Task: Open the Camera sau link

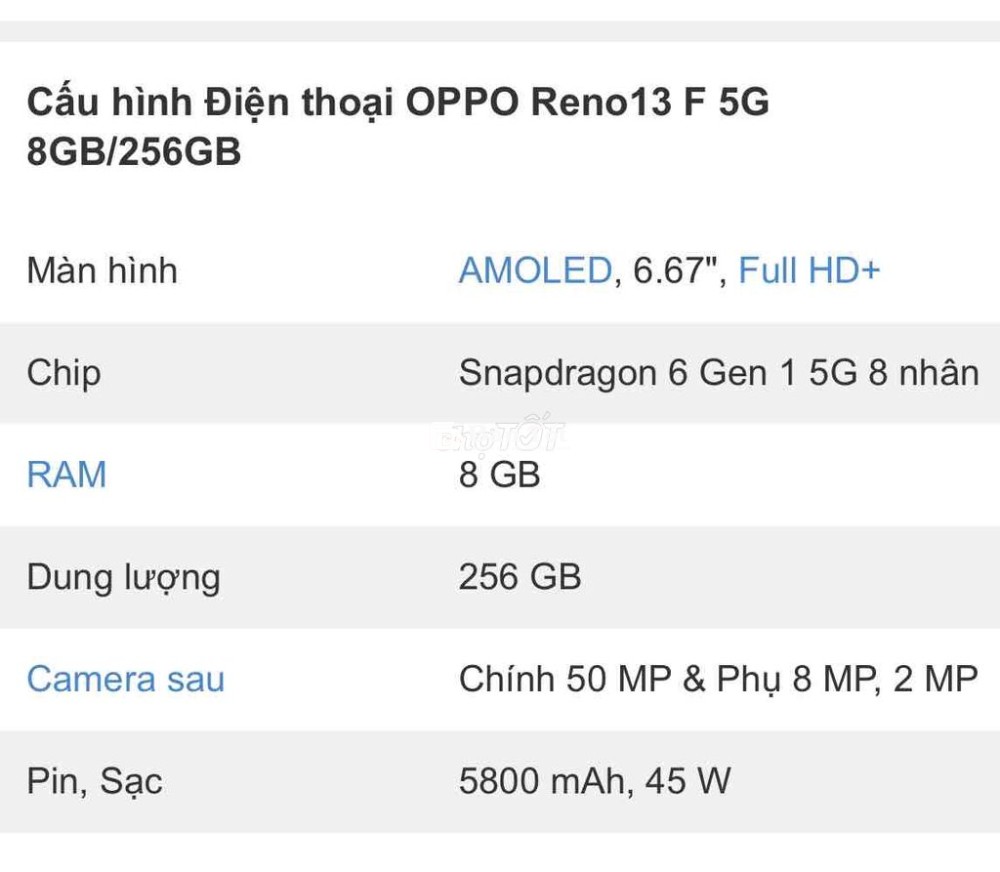Action: pos(126,679)
